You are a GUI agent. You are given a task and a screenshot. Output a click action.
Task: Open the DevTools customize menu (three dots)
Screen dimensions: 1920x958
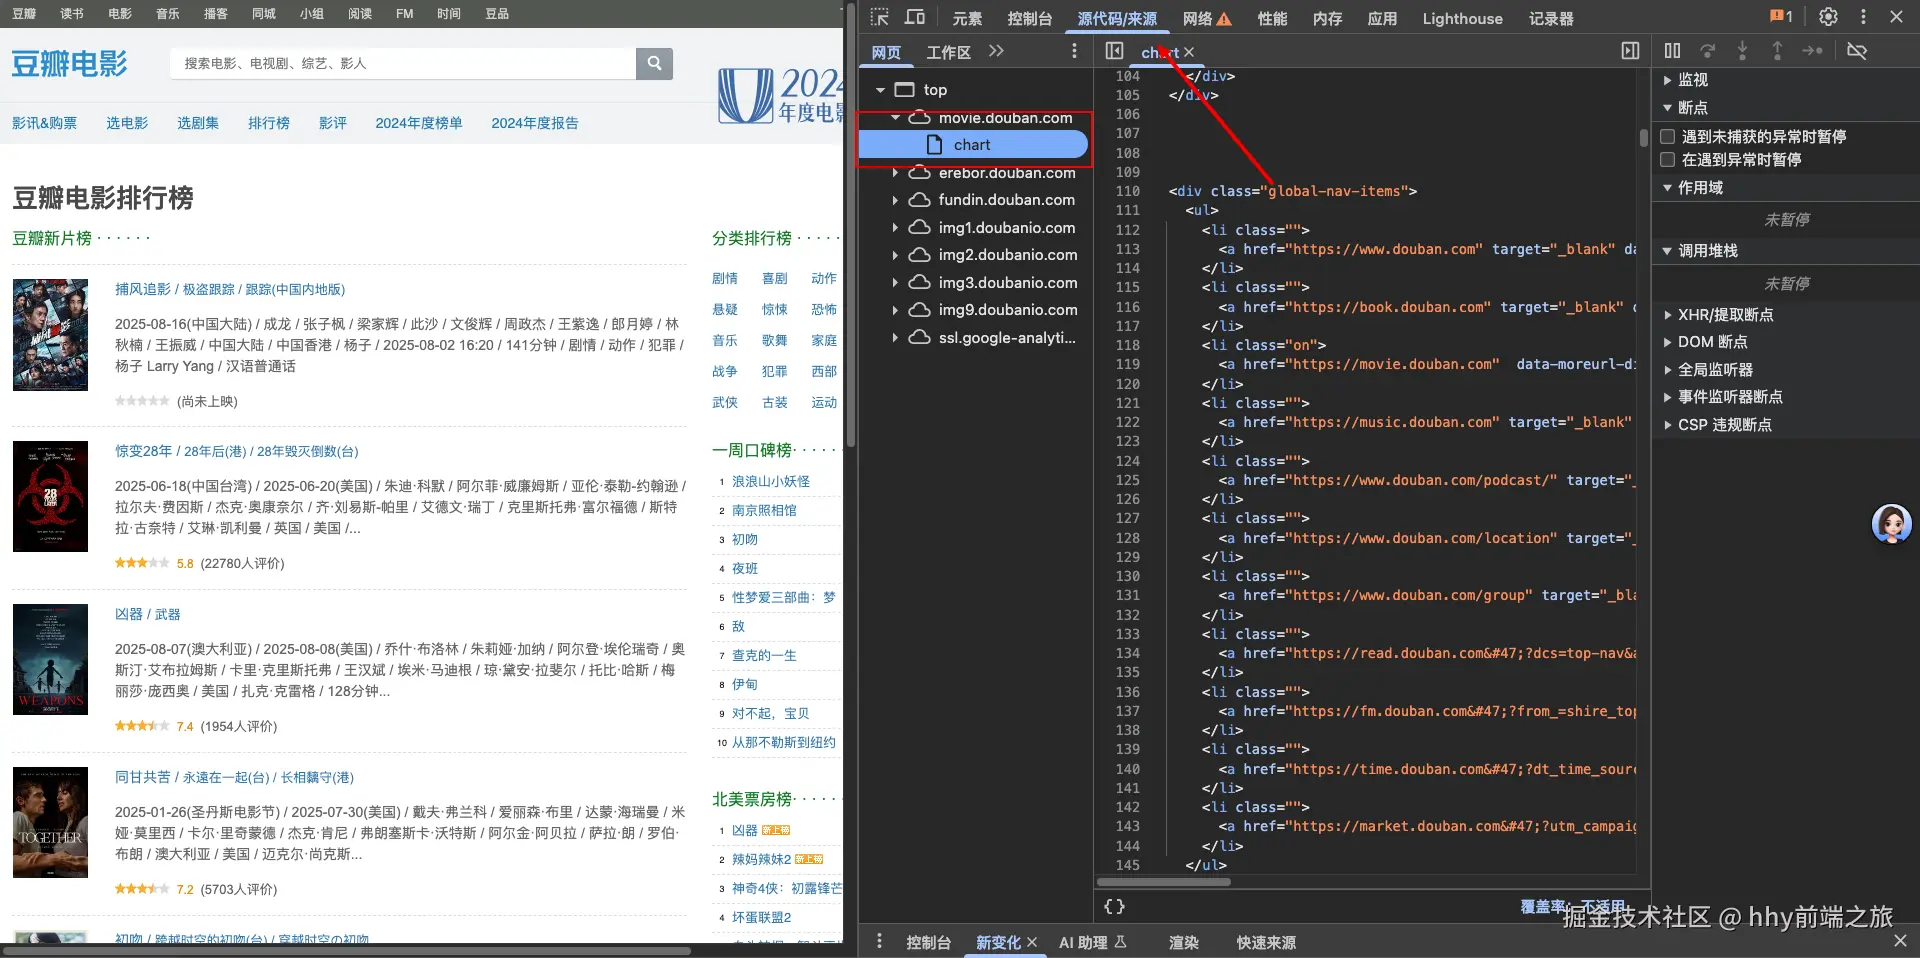(1863, 17)
